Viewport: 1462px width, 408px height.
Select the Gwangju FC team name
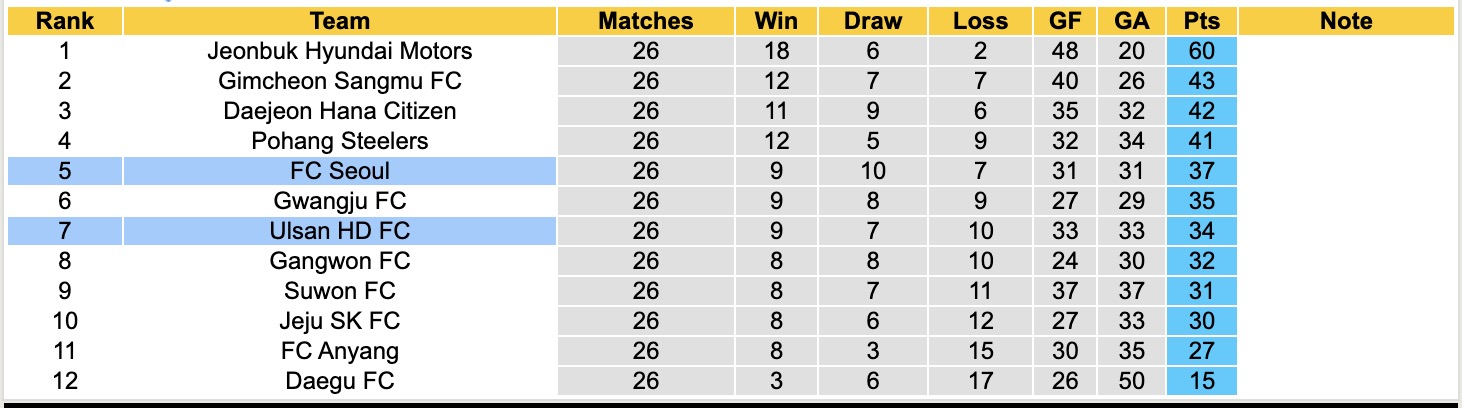340,201
